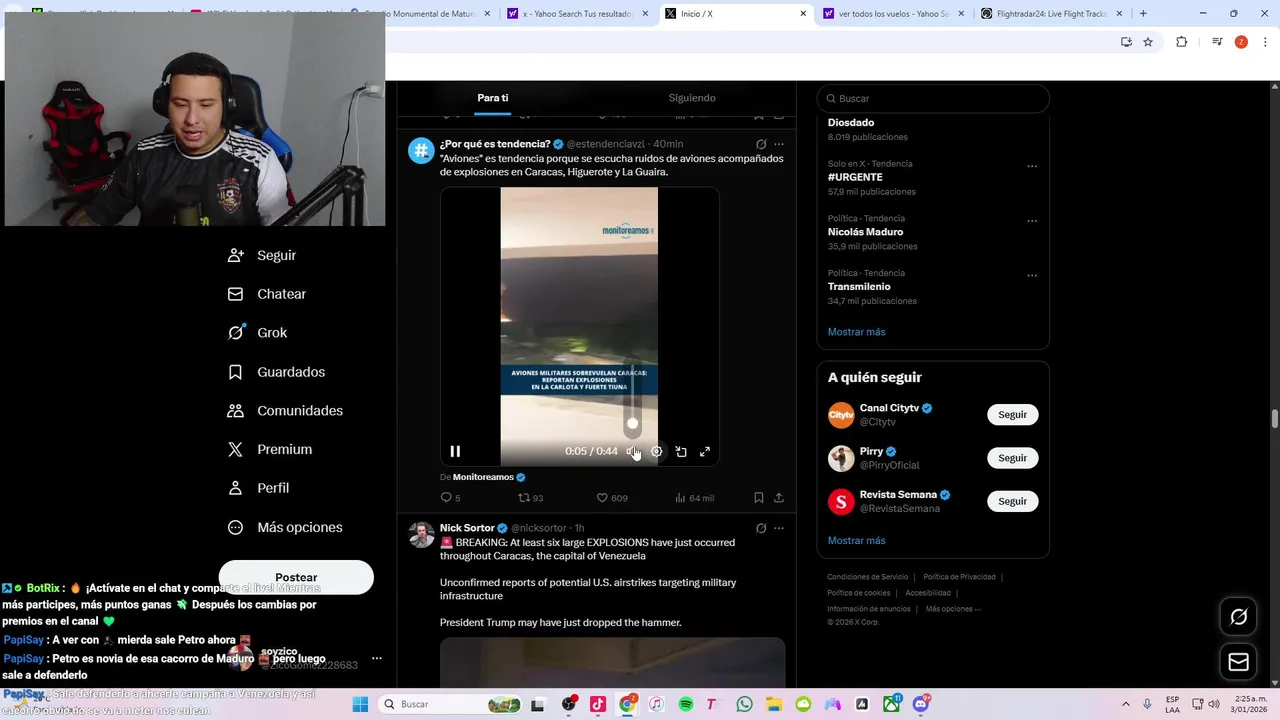Open more options on ¿Por qué es tendencia? post
This screenshot has width=1280, height=720.
coord(779,144)
